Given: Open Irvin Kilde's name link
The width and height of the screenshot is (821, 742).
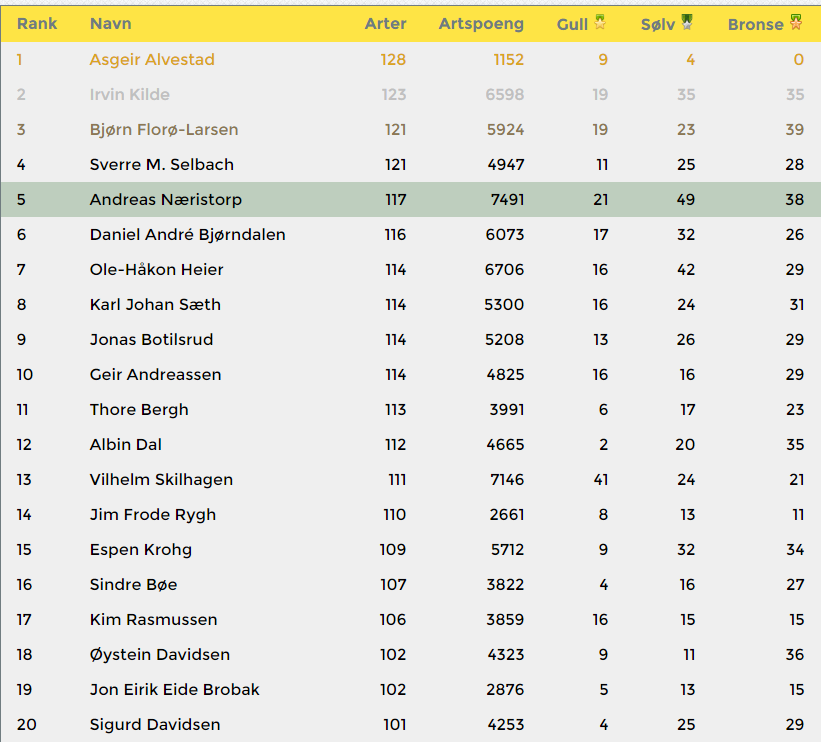Looking at the screenshot, I should pos(129,95).
